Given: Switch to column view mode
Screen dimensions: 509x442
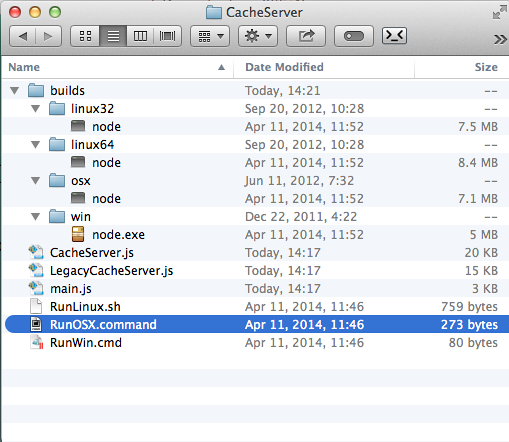Looking at the screenshot, I should click(140, 36).
